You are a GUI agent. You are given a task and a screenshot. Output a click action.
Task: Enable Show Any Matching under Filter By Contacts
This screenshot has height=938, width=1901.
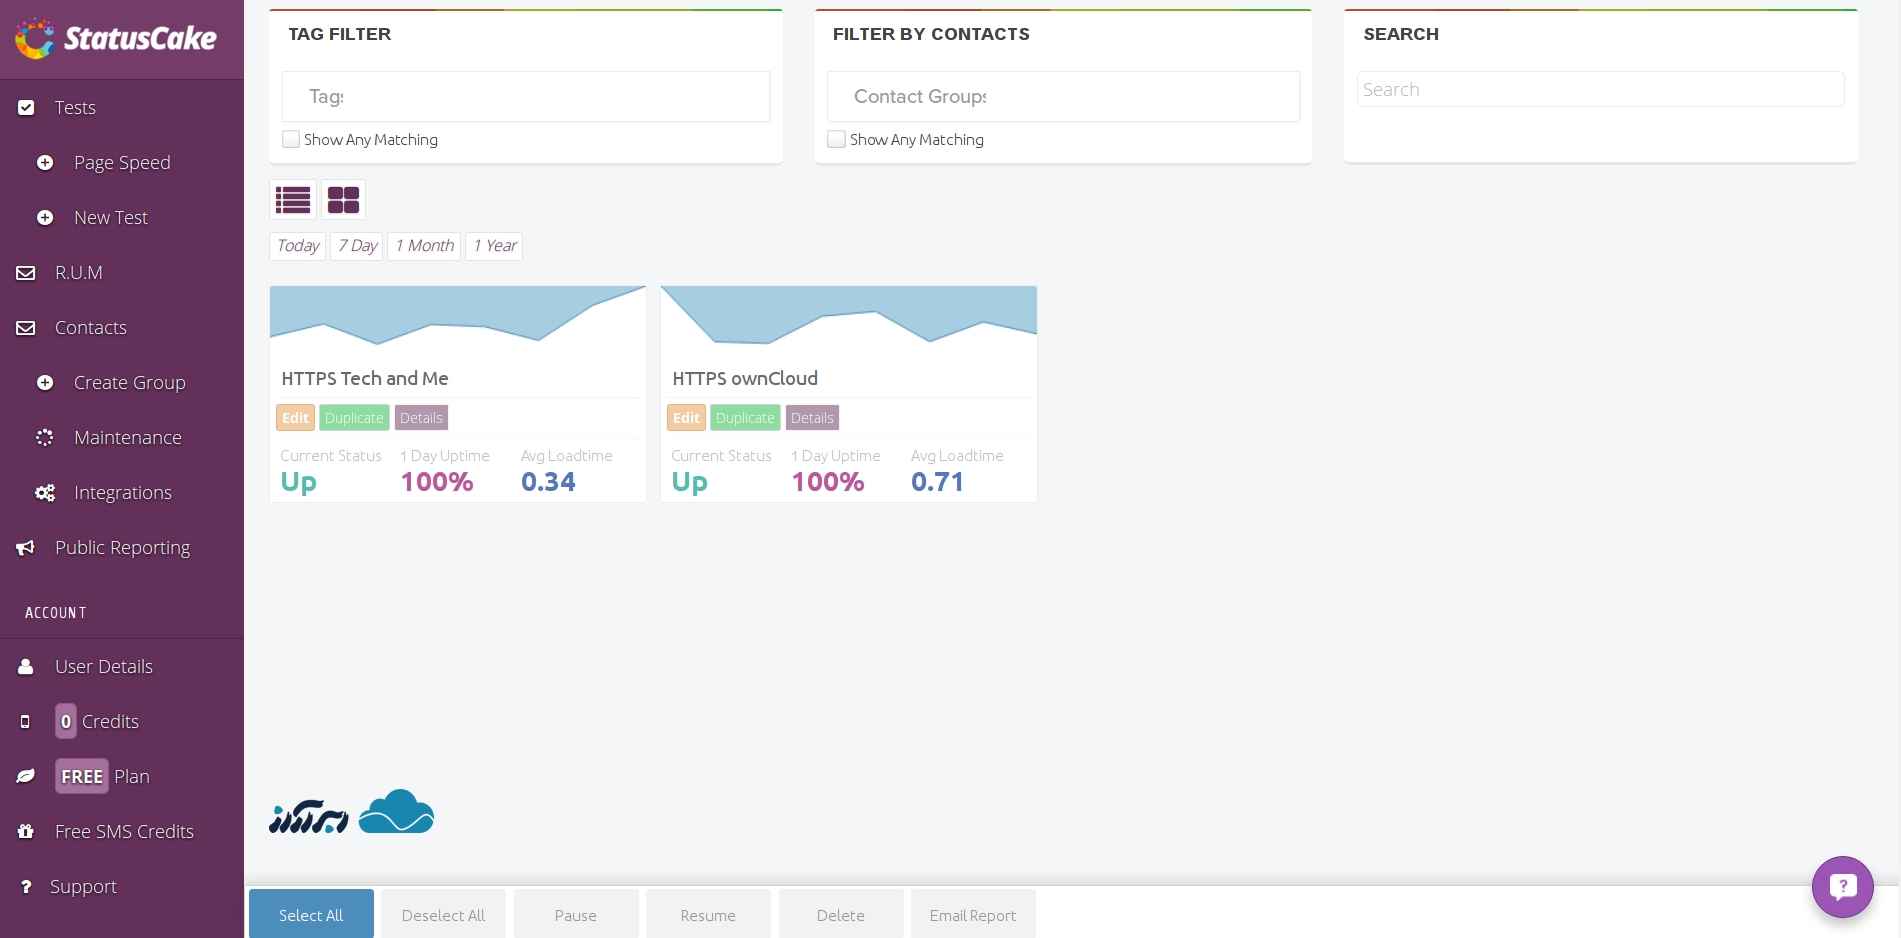(837, 140)
